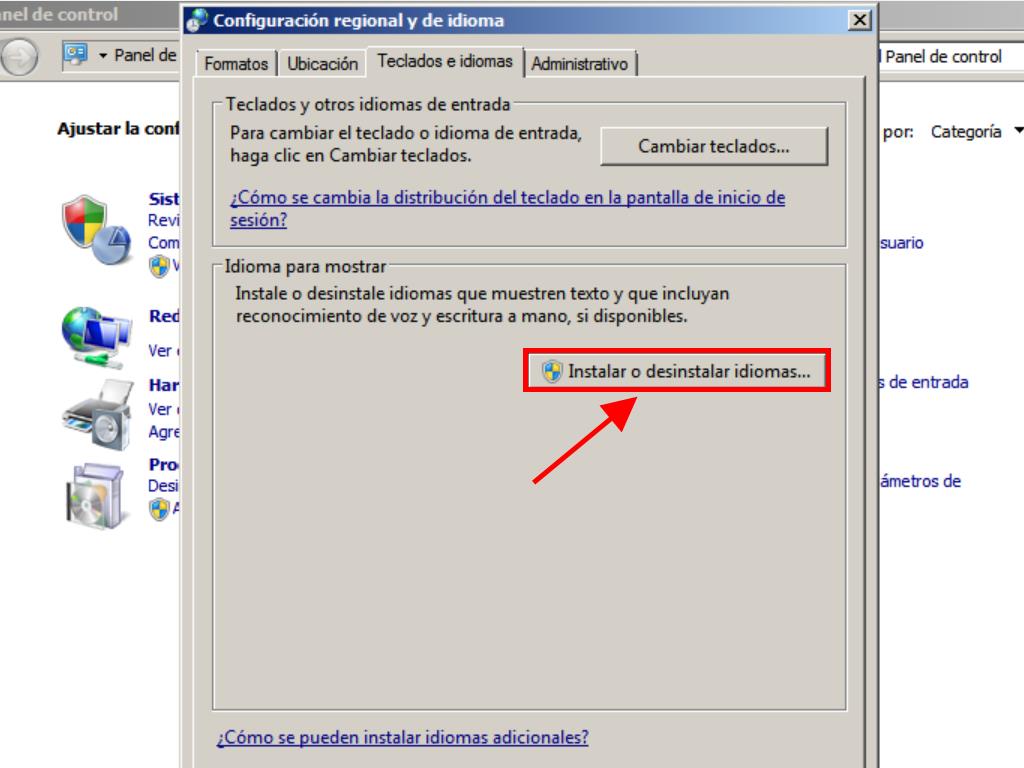Click the Control Panel search field
This screenshot has height=768, width=1024.
(x=950, y=57)
